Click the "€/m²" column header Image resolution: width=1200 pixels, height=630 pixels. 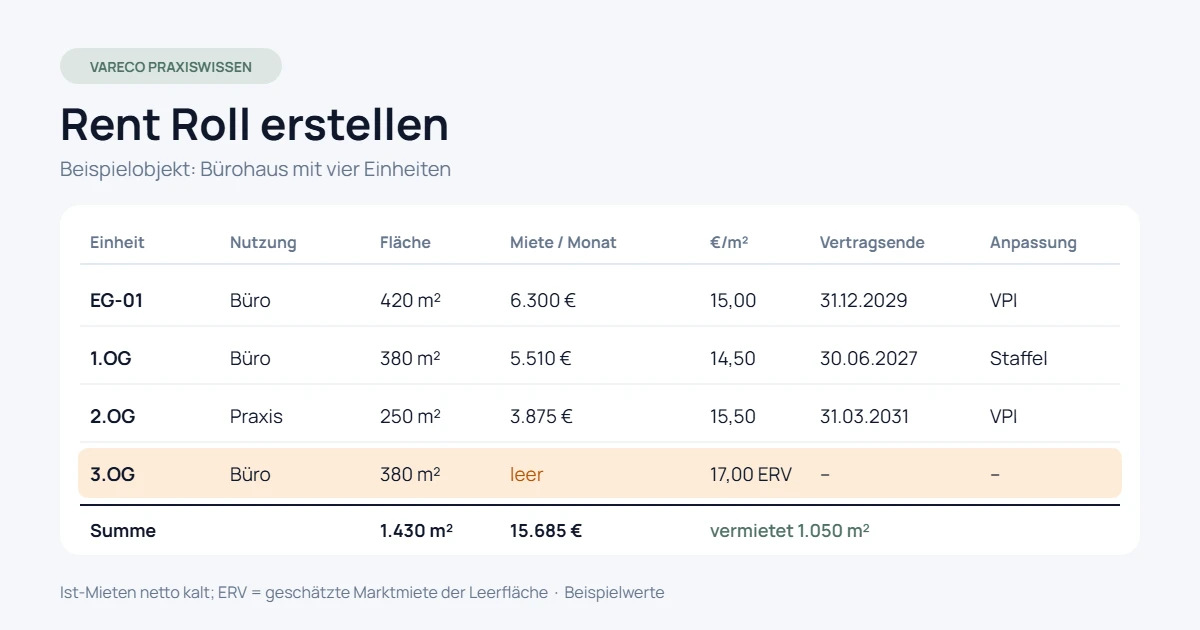729,242
